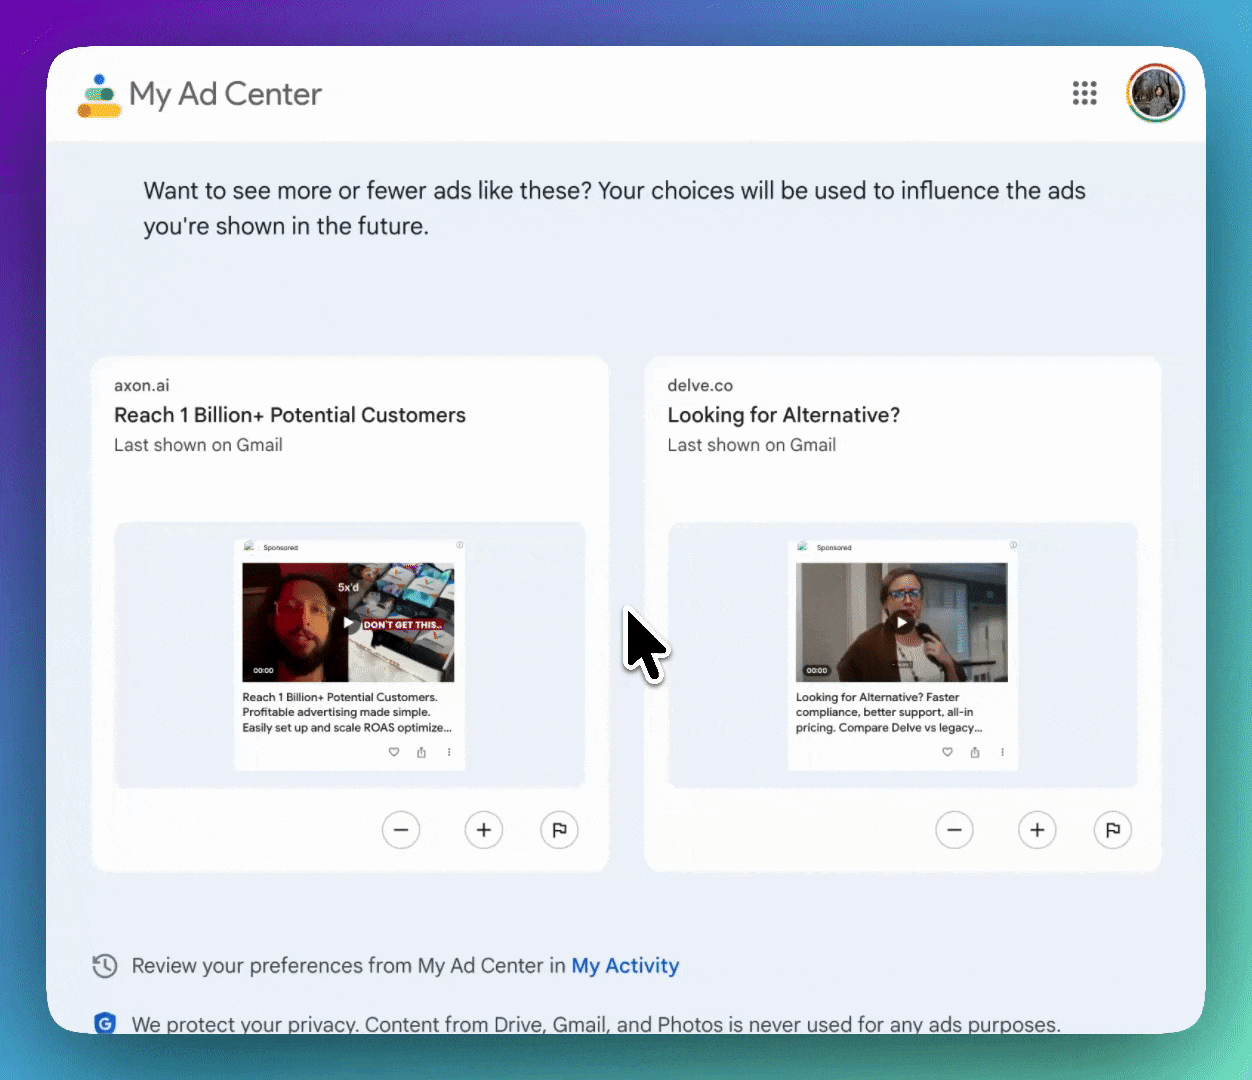Open three-dot menu in delve.co ad preview

(x=1002, y=752)
